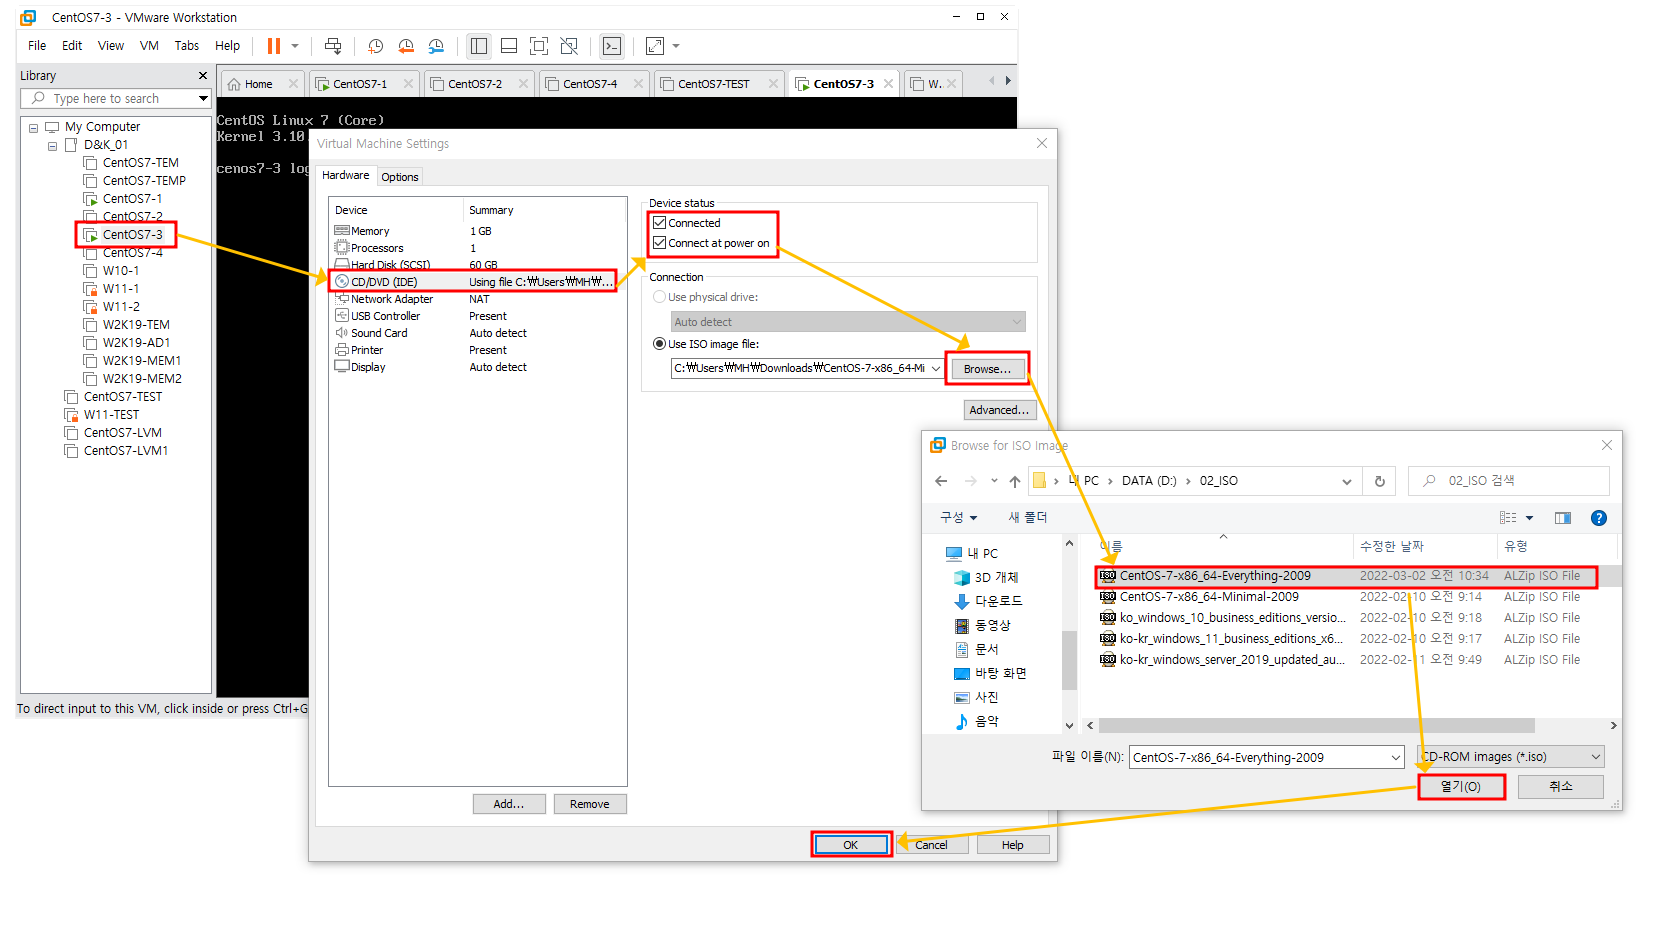Image resolution: width=1667 pixels, height=926 pixels.
Task: Click the Remove hardware button
Action: [590, 804]
